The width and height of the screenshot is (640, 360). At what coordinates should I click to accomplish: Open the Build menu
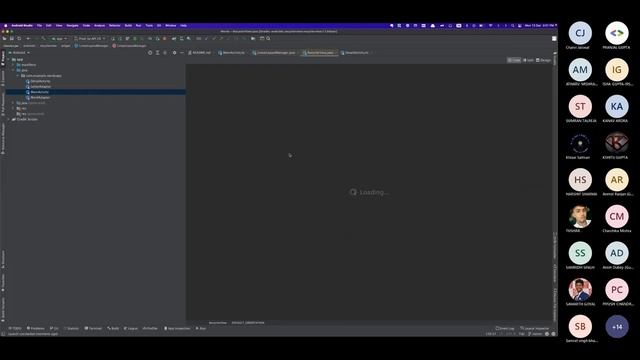(x=128, y=25)
